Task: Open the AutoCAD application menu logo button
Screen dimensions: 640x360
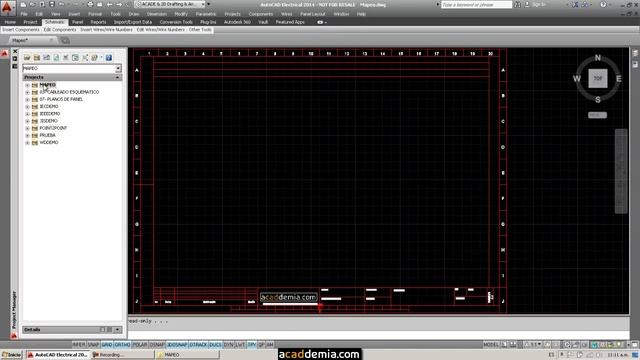Action: 8,7
